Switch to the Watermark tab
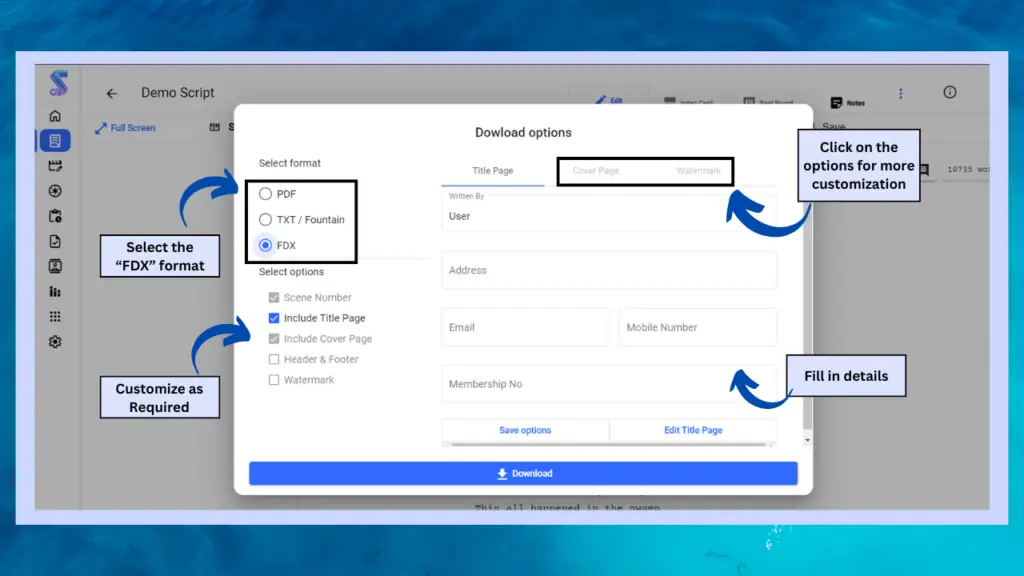The width and height of the screenshot is (1024, 576). pos(698,171)
